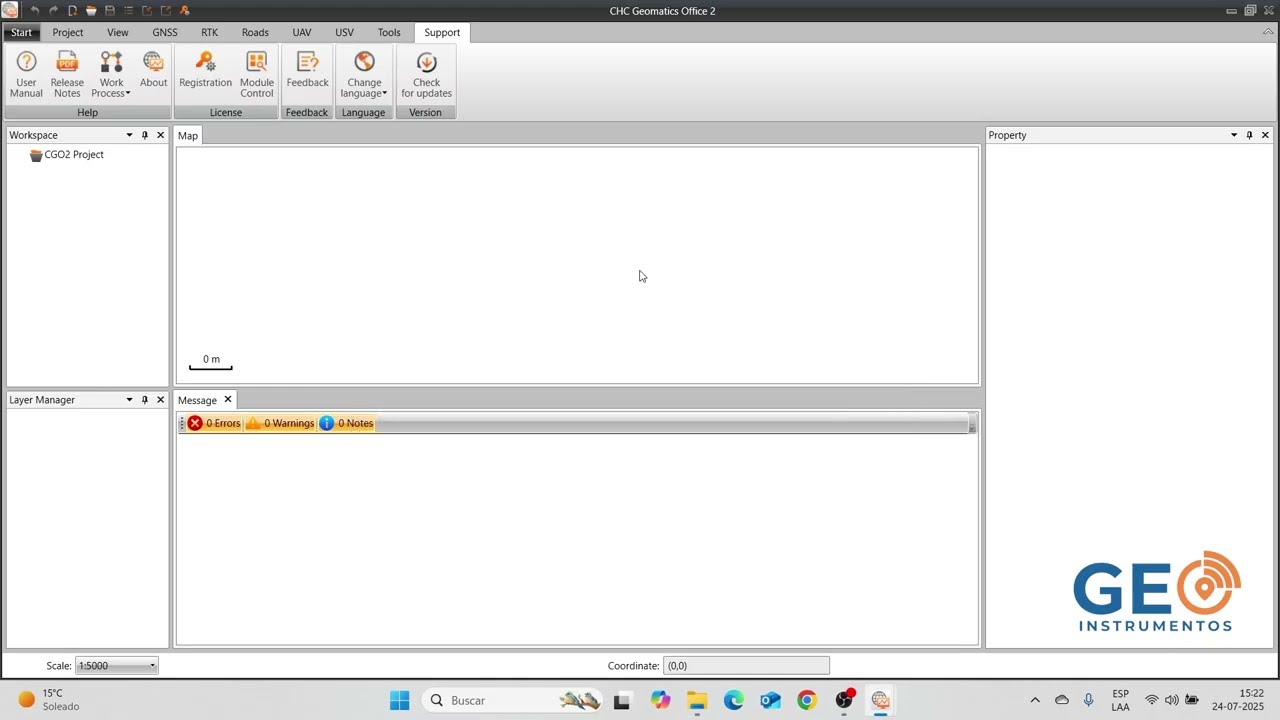Click the CHC application logo icon
The image size is (1280, 720).
click(x=10, y=10)
